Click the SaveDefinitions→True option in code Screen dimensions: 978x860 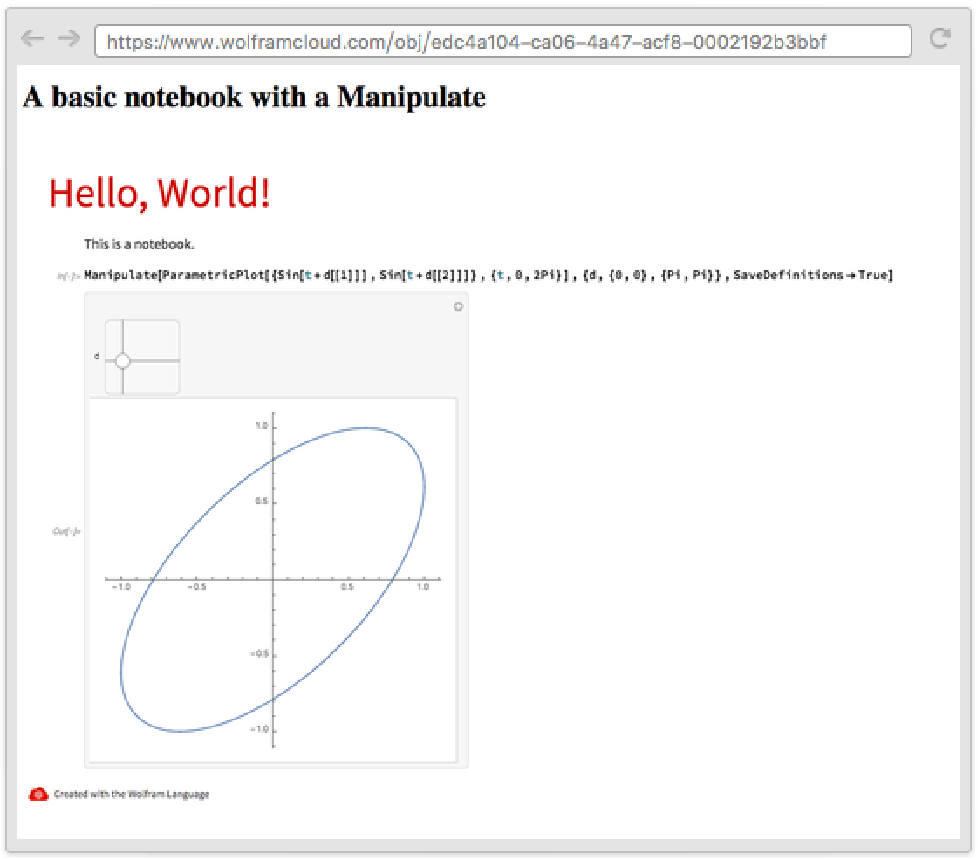point(812,275)
